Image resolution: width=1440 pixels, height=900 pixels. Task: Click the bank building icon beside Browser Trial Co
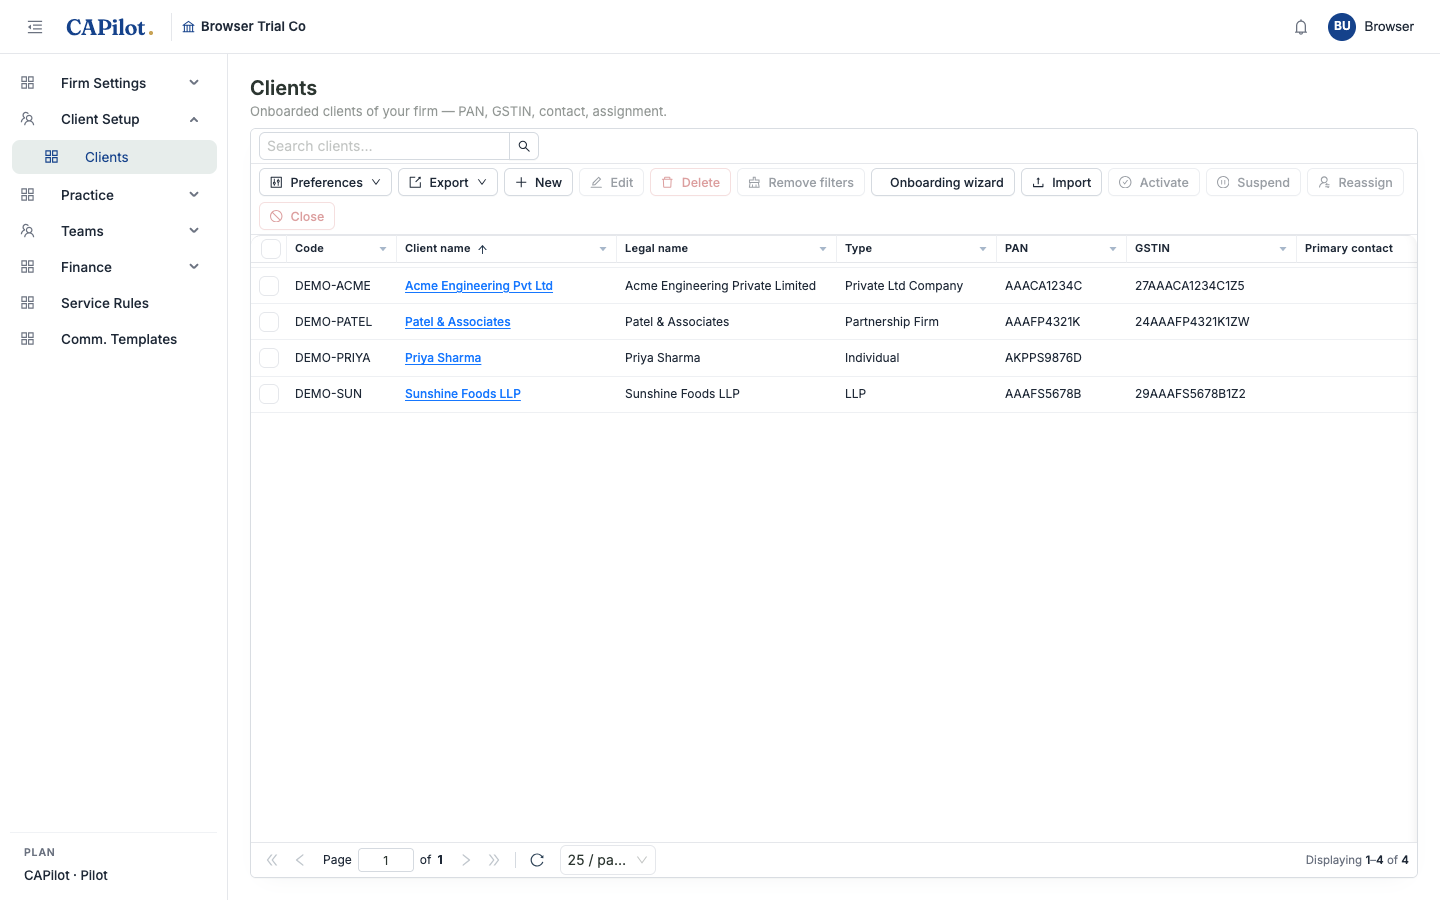click(x=188, y=27)
